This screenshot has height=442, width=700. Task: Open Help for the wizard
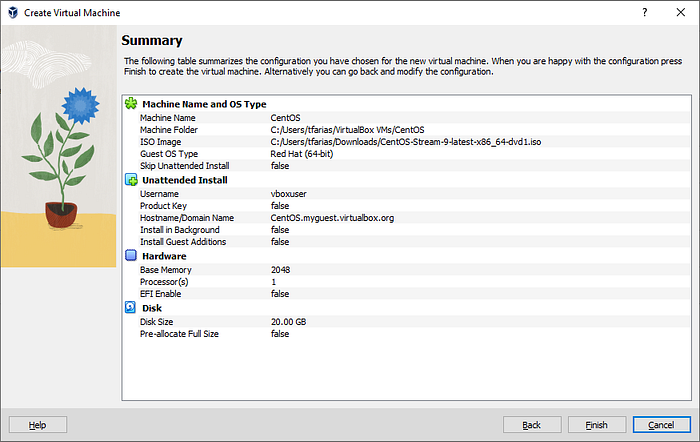click(x=38, y=425)
